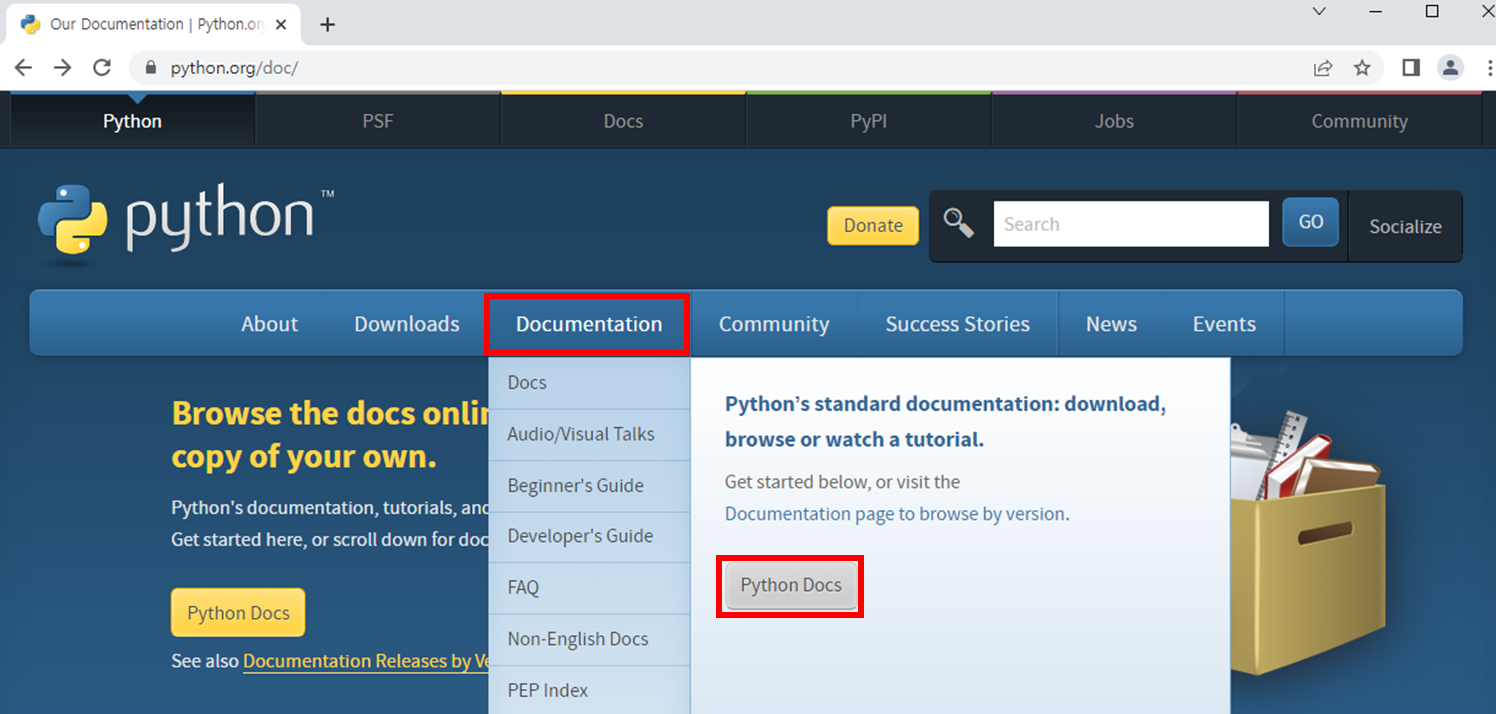The width and height of the screenshot is (1496, 714).
Task: Open the Documentation navigation menu
Action: [x=589, y=324]
